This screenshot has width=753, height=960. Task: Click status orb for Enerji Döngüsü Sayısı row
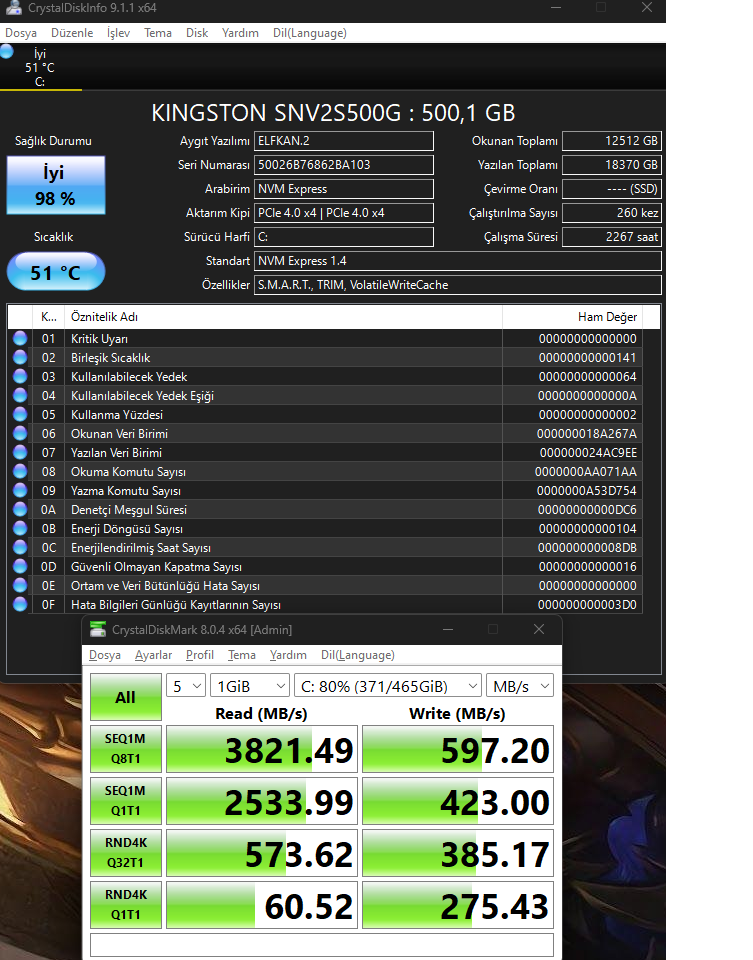coord(20,528)
